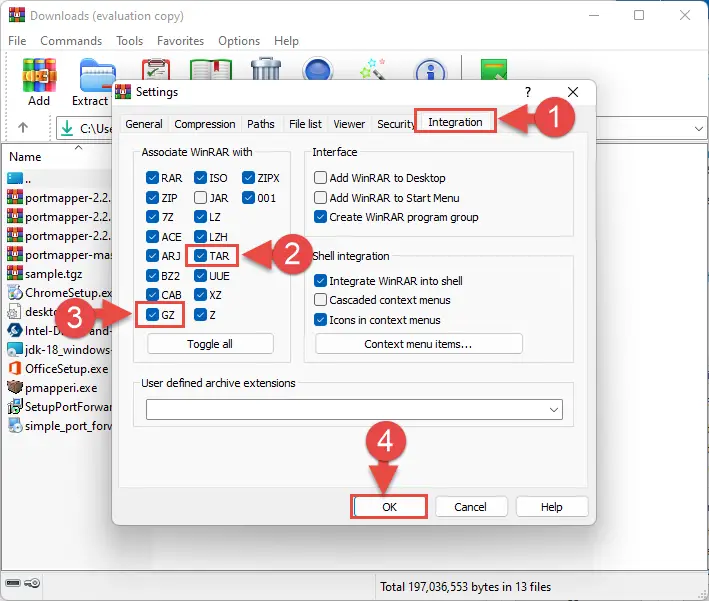Open the Commands menu
This screenshot has width=709, height=601.
71,41
